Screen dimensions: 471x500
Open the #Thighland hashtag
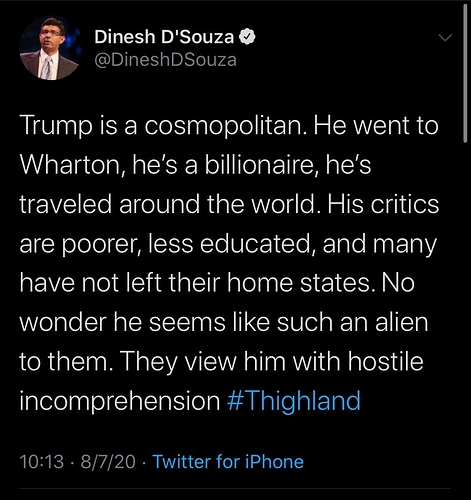coord(294,401)
